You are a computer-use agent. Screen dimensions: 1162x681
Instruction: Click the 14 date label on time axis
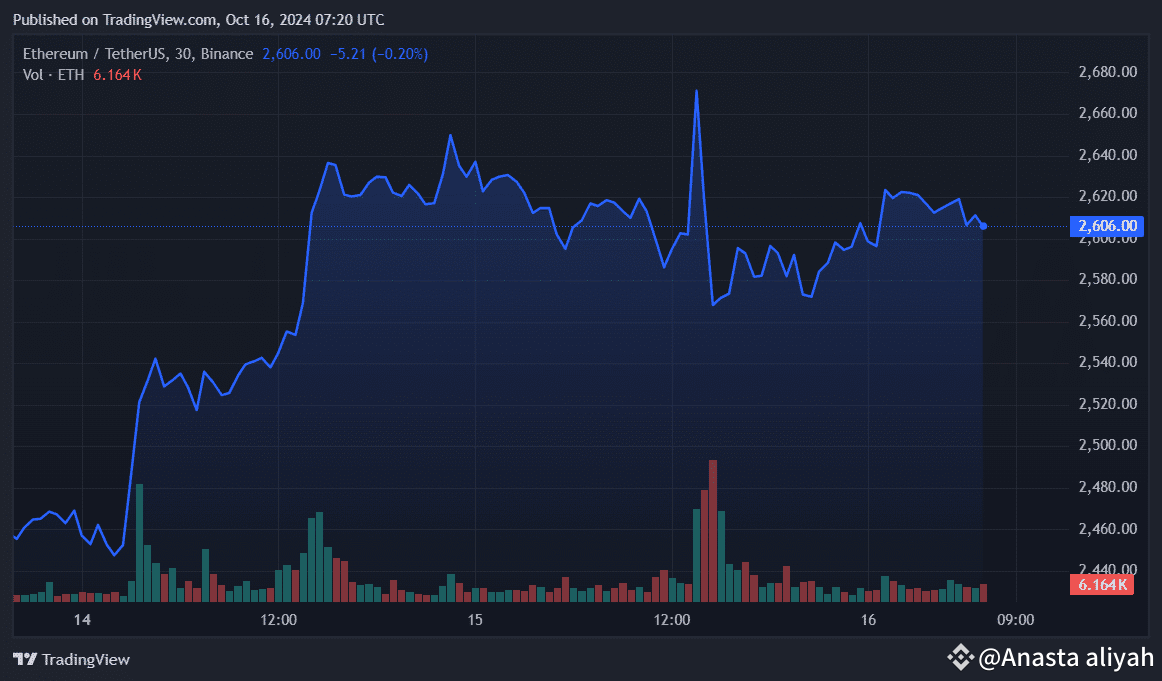point(82,620)
